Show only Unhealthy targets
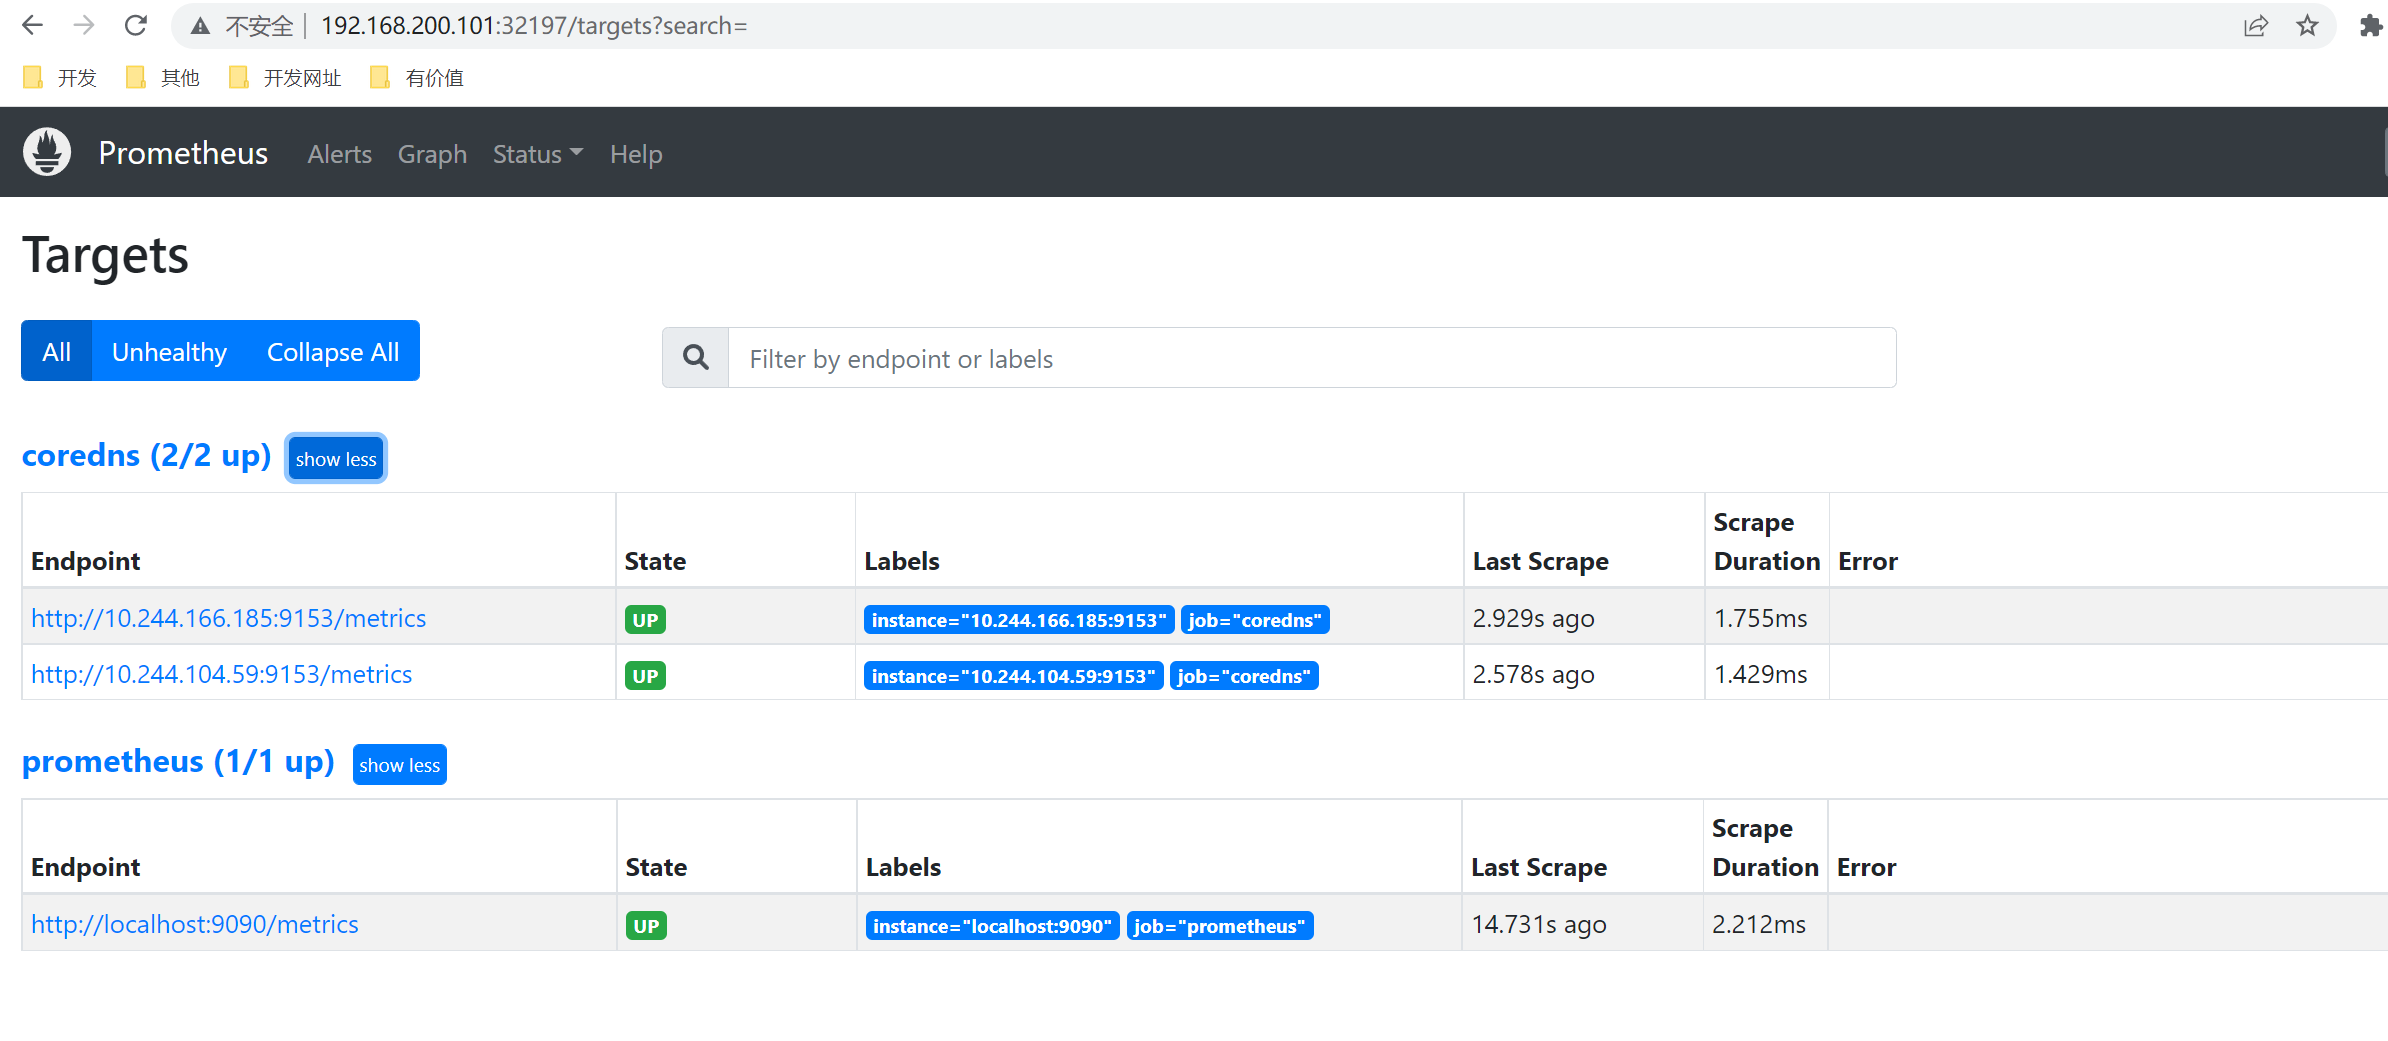 [x=169, y=351]
